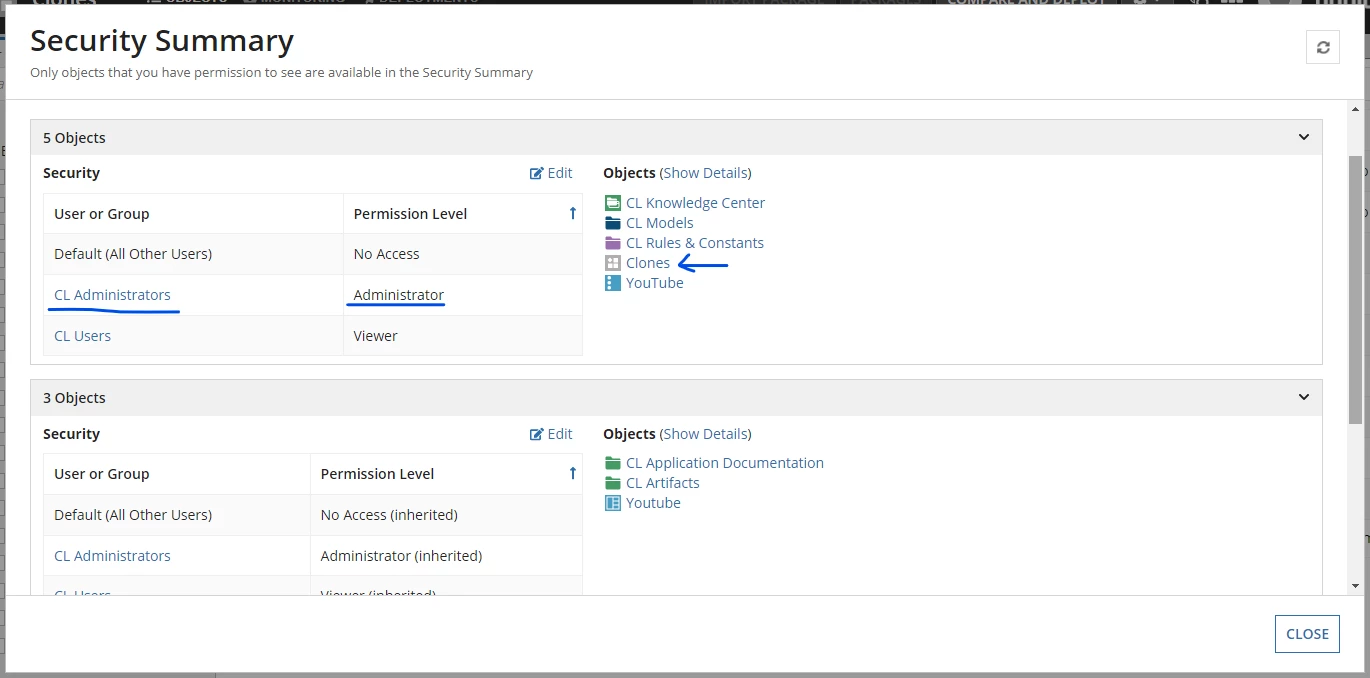Click the 5 Objects header label
Viewport: 1370px width, 678px height.
(74, 138)
